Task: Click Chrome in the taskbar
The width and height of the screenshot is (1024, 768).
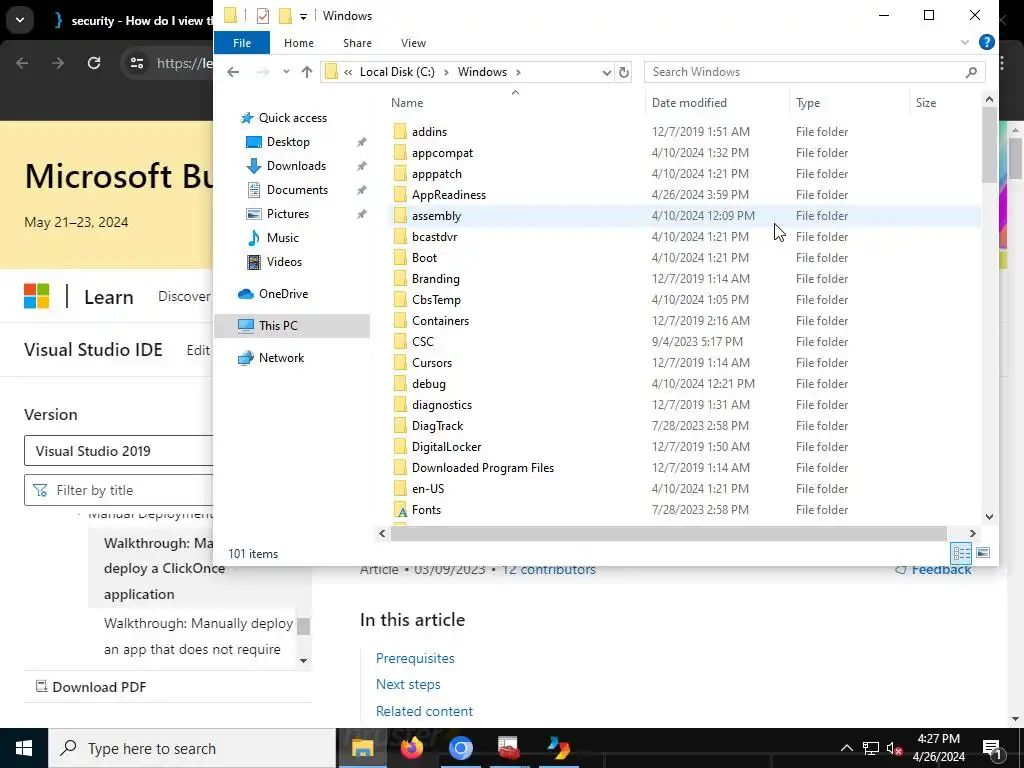Action: click(460, 748)
